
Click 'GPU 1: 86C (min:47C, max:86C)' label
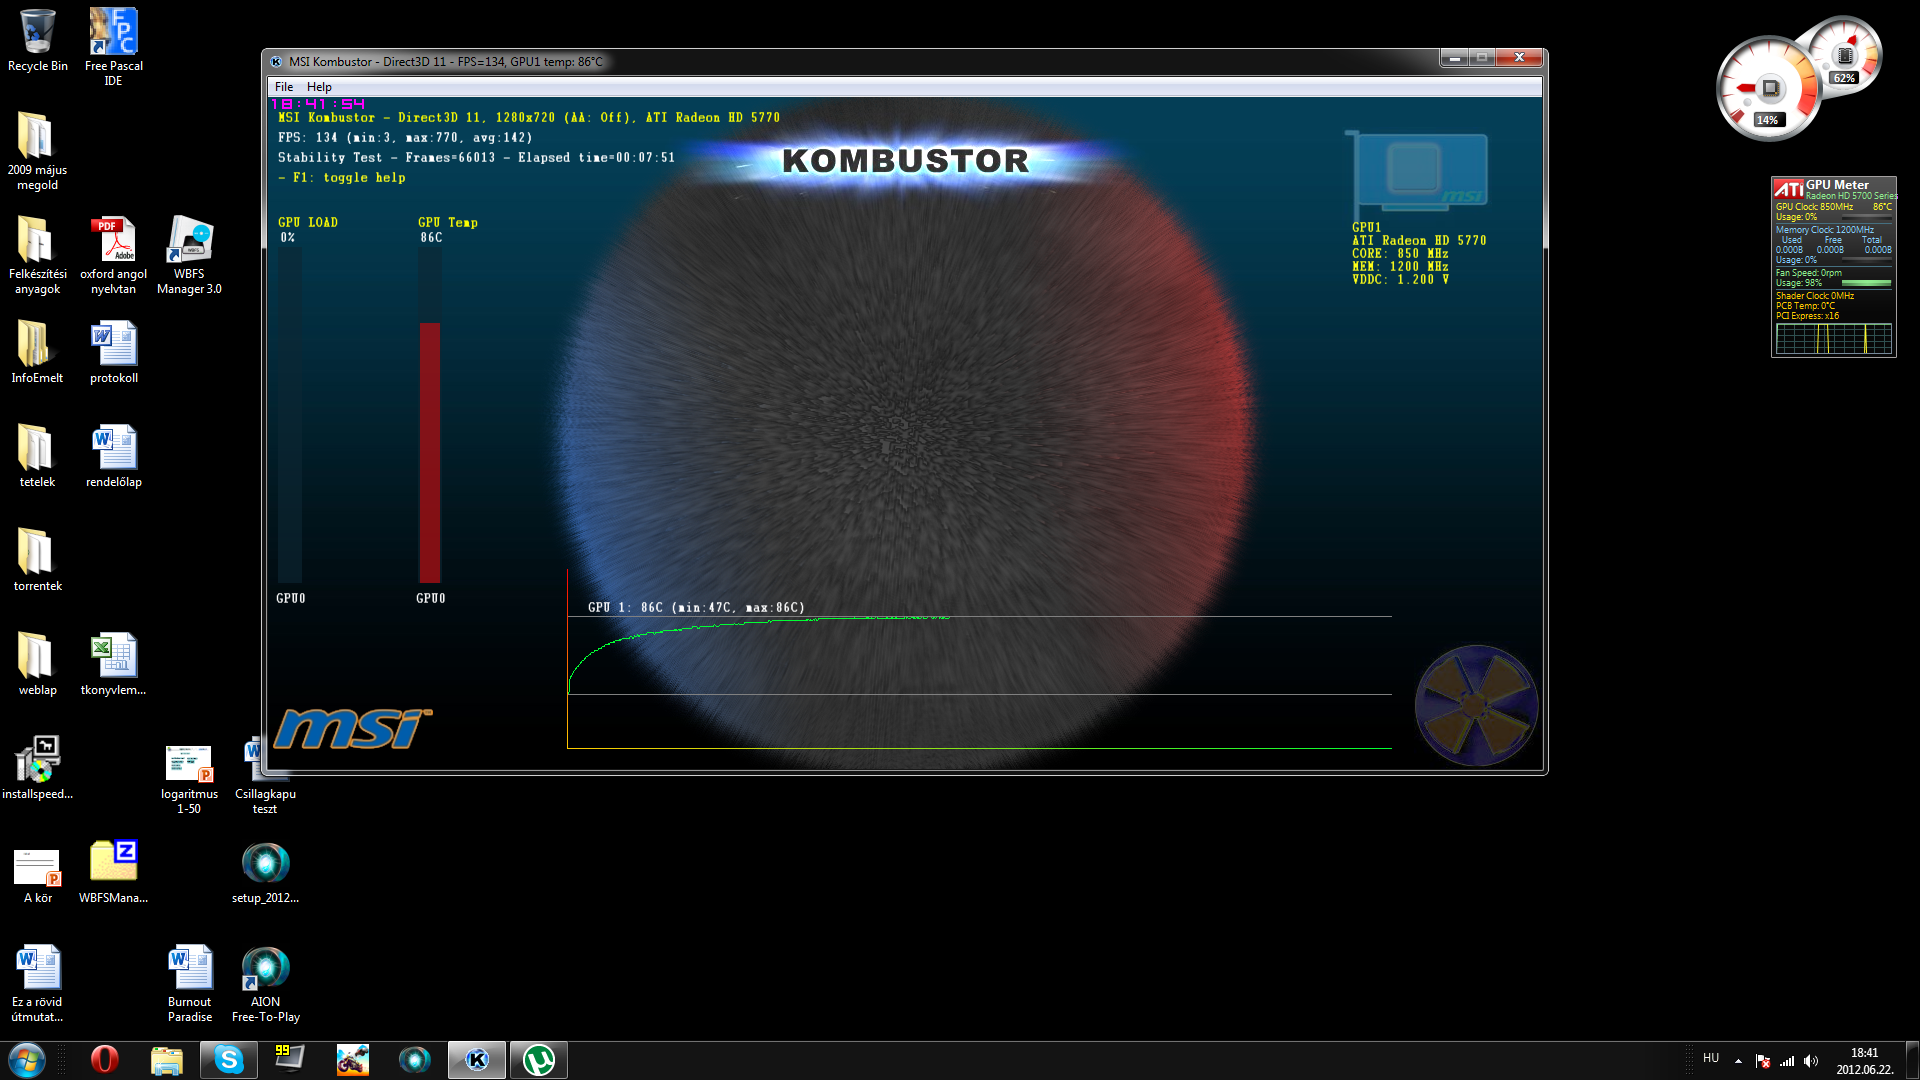(696, 608)
